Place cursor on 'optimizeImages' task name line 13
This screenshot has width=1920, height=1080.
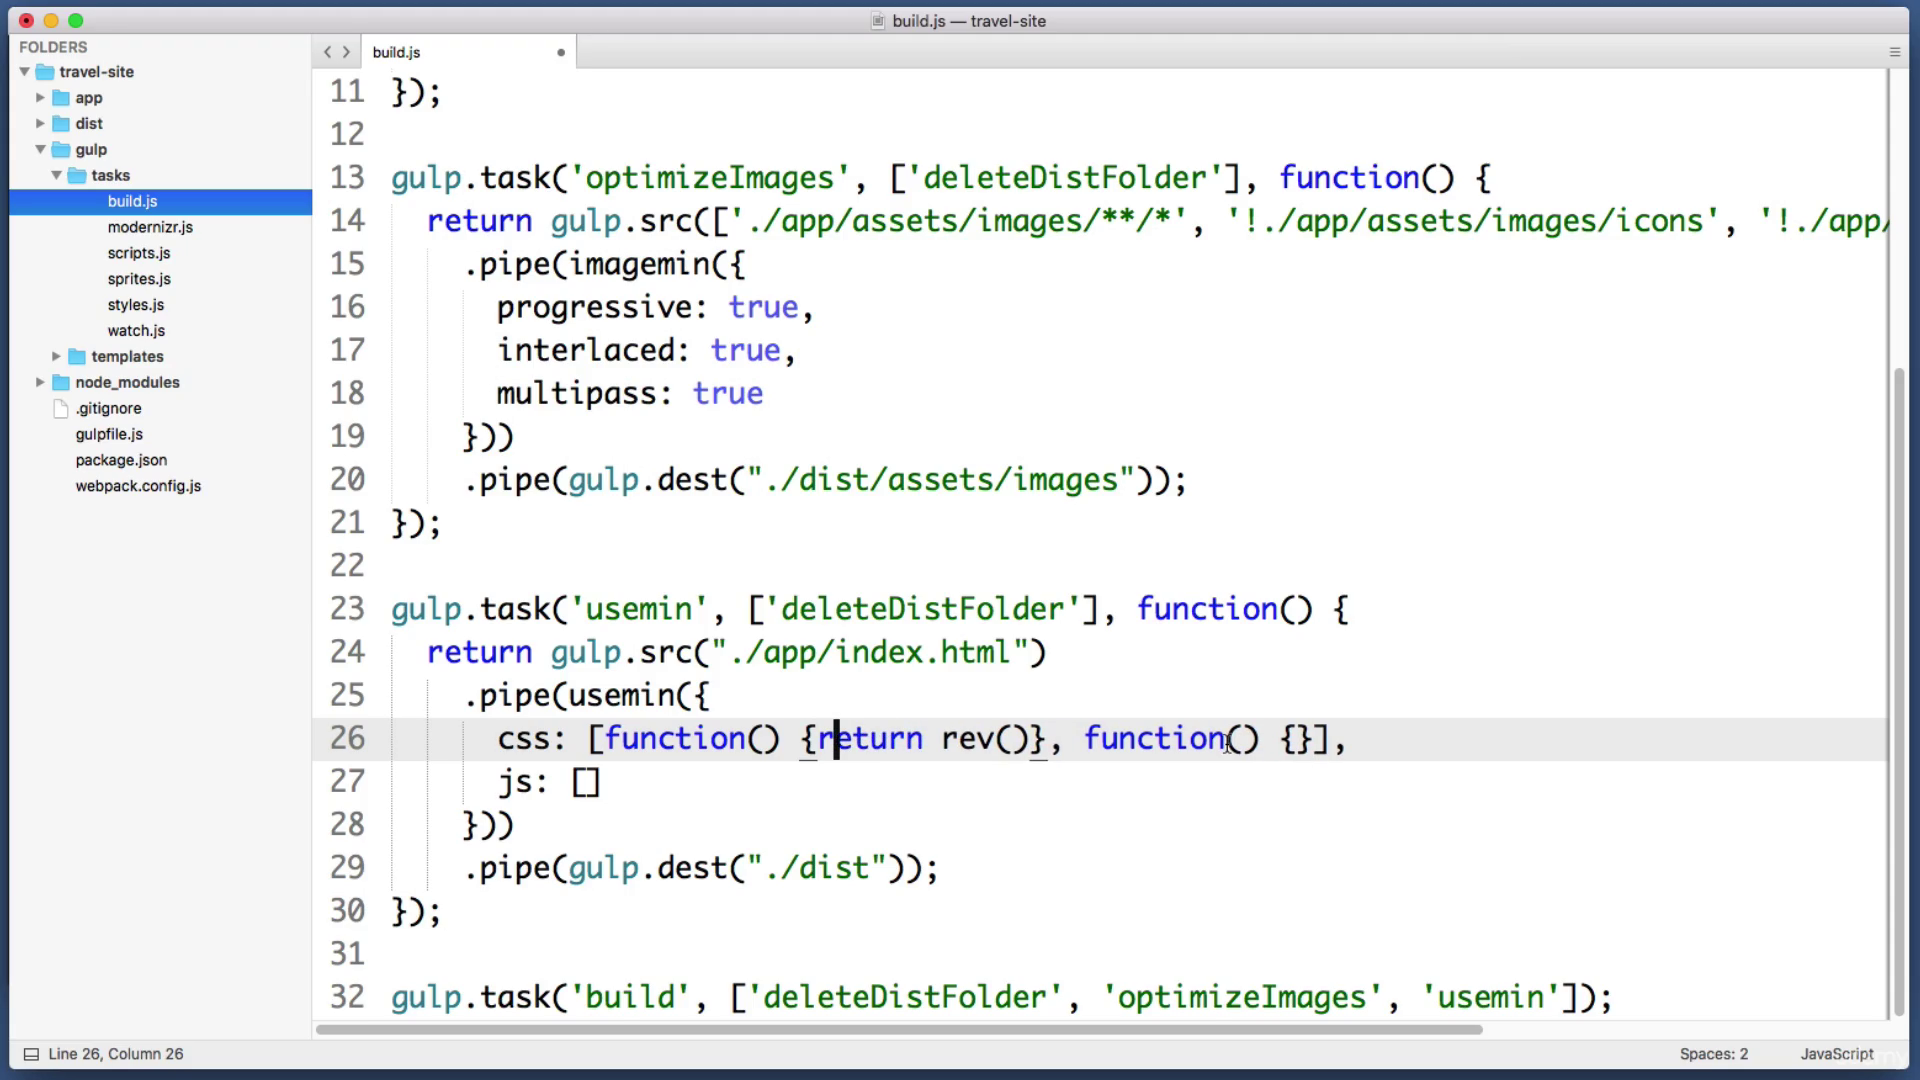click(709, 178)
